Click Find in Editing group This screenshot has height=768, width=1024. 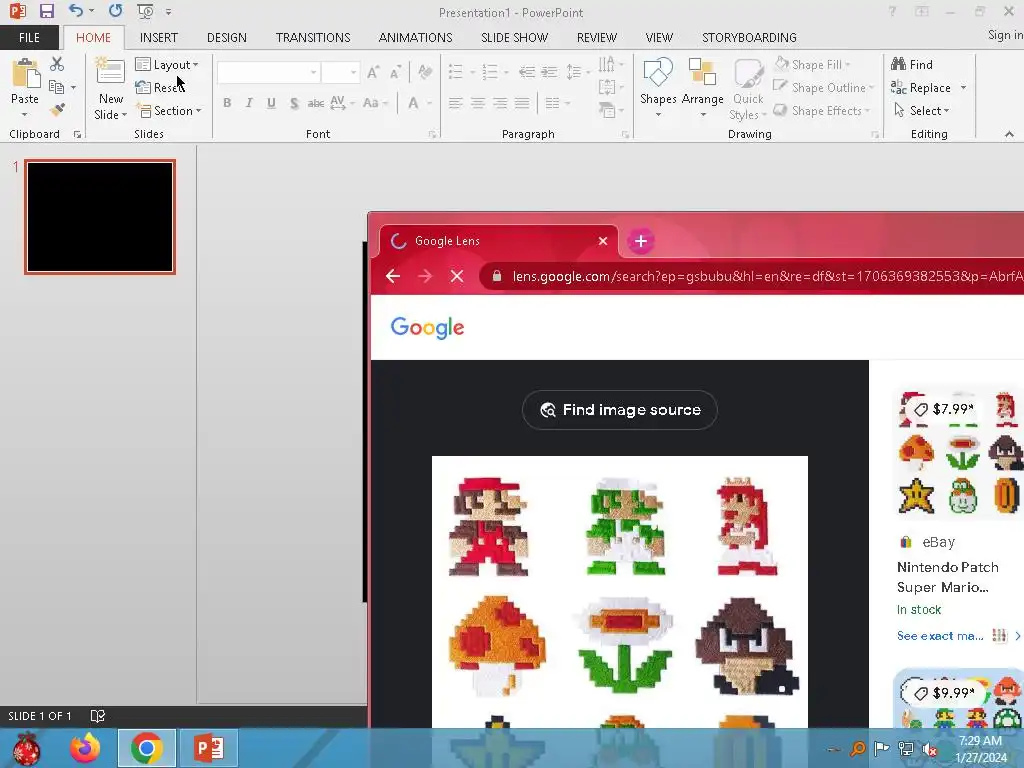click(912, 65)
